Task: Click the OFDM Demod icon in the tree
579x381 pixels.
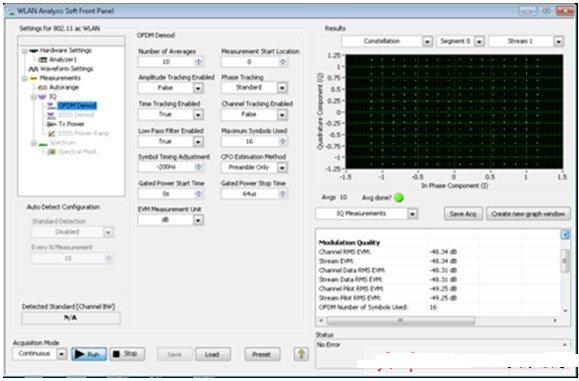Action: coord(52,106)
